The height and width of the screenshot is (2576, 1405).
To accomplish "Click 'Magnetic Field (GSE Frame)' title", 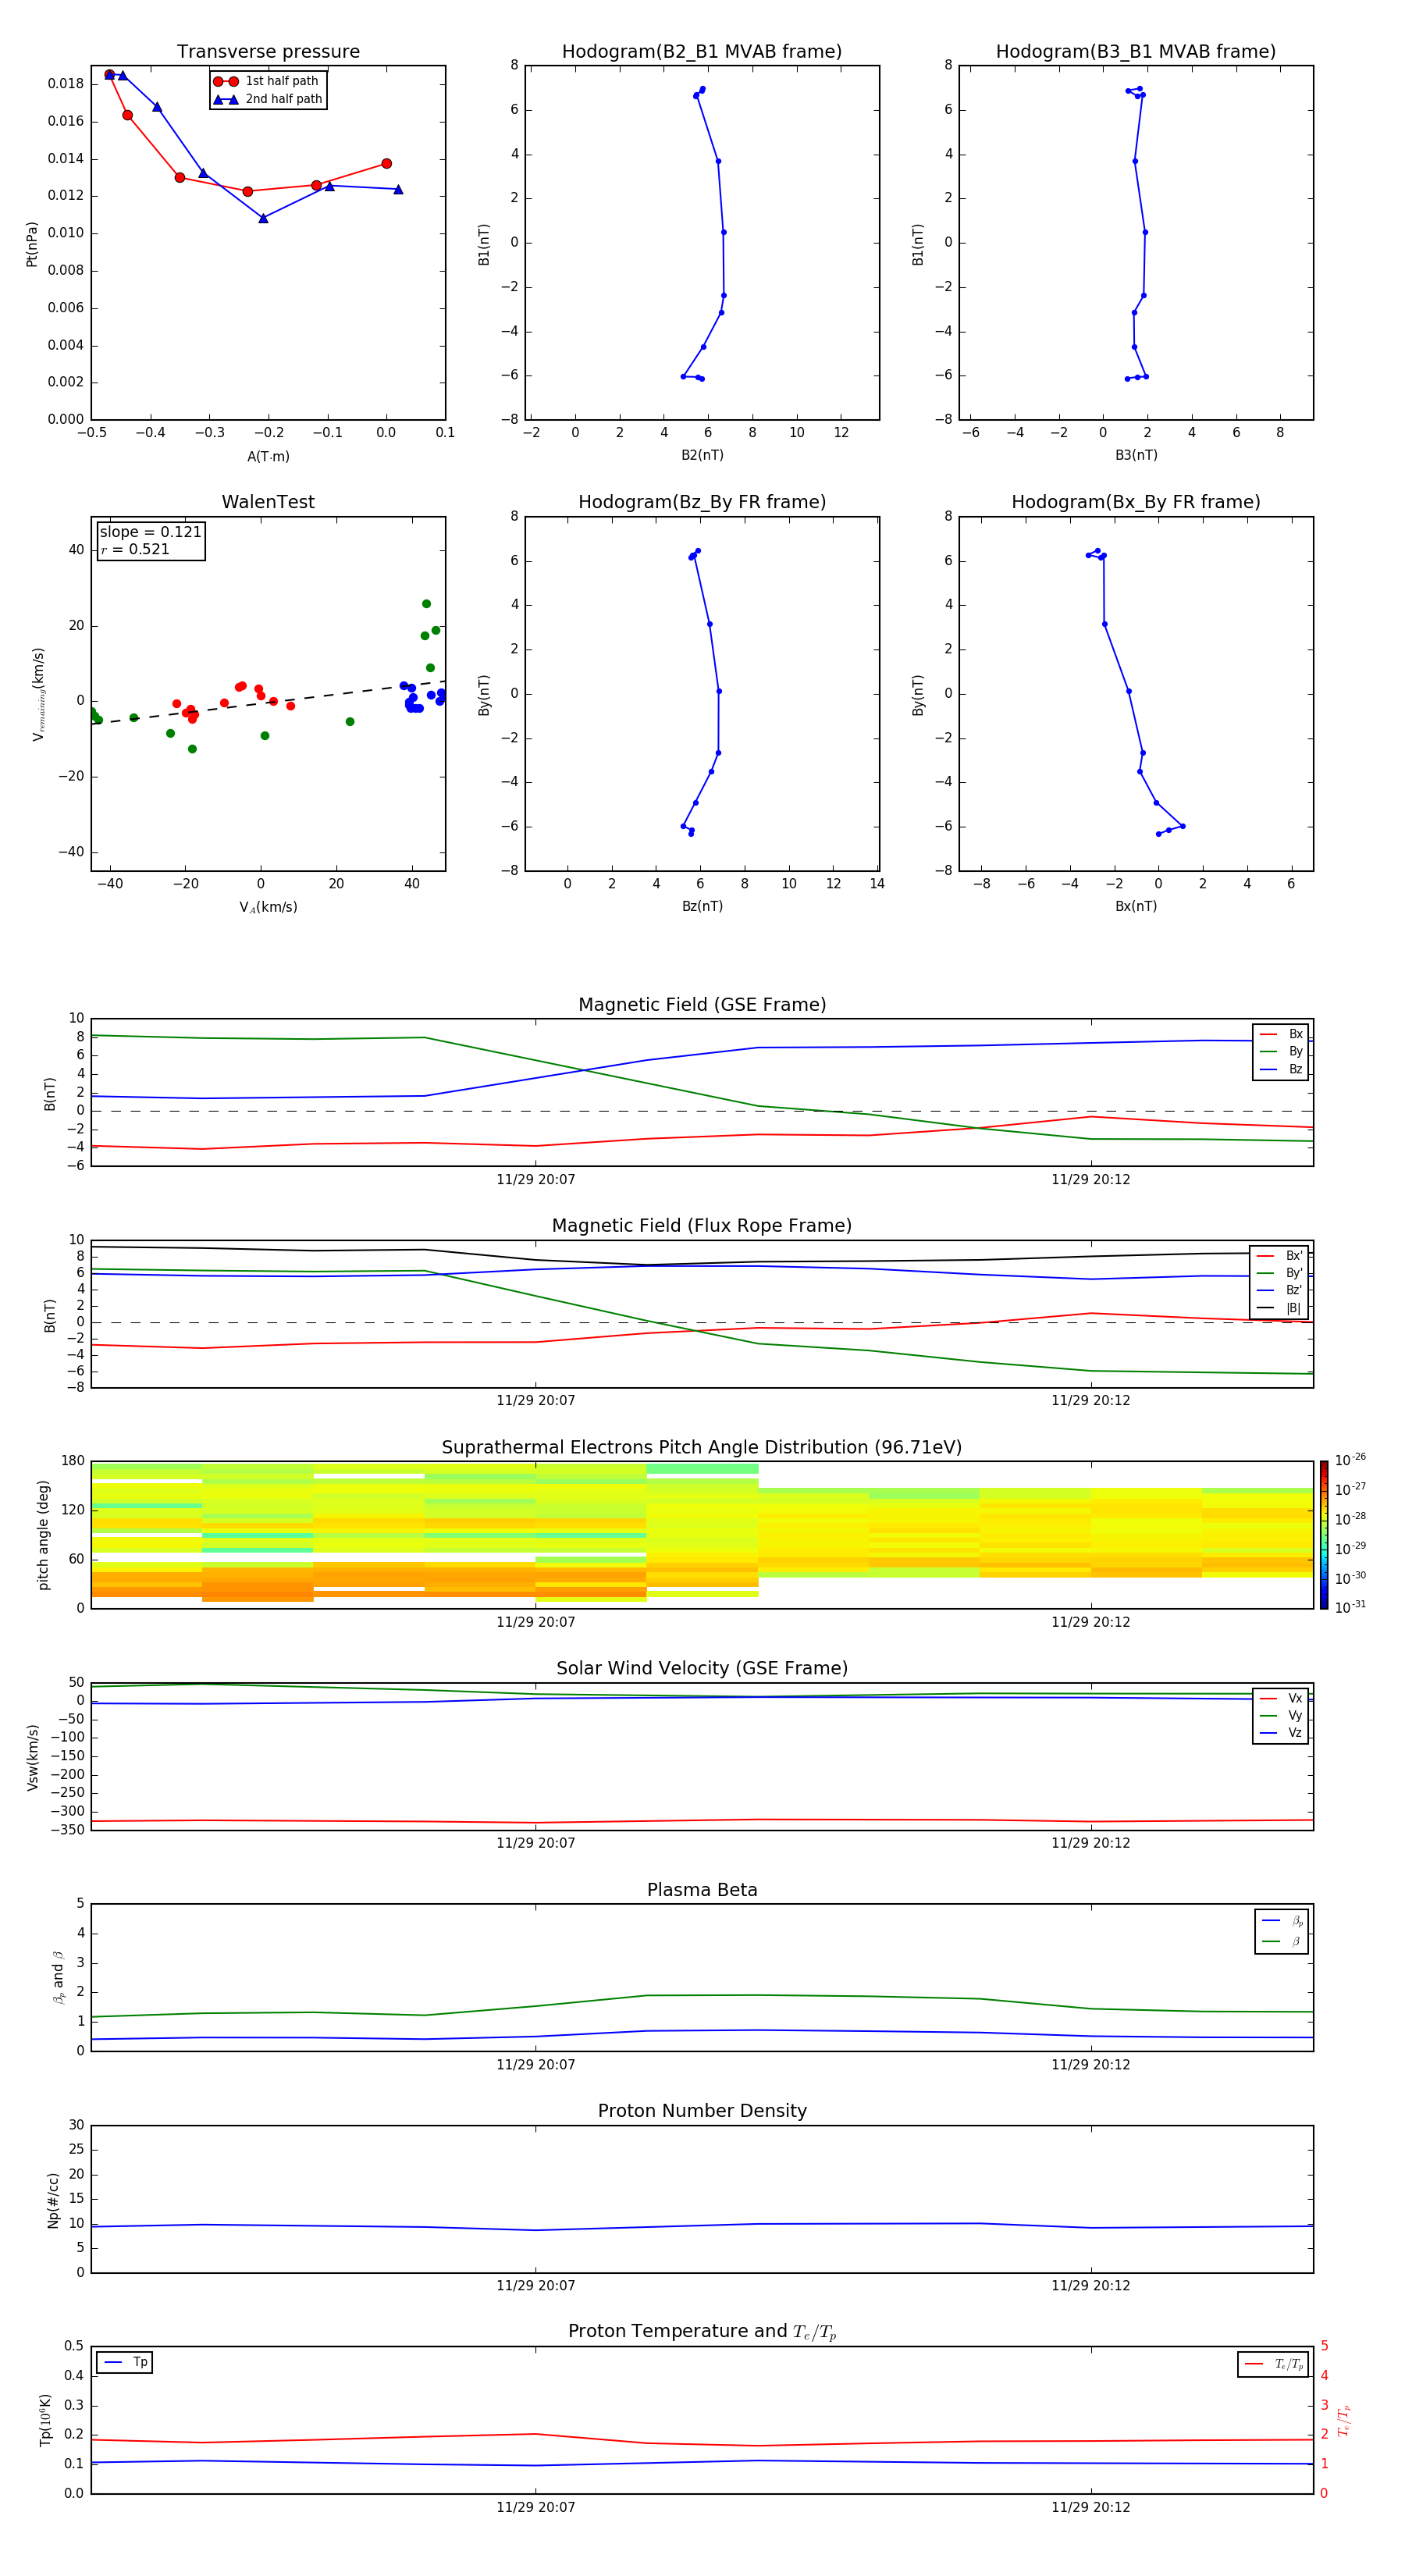I will [x=702, y=1005].
